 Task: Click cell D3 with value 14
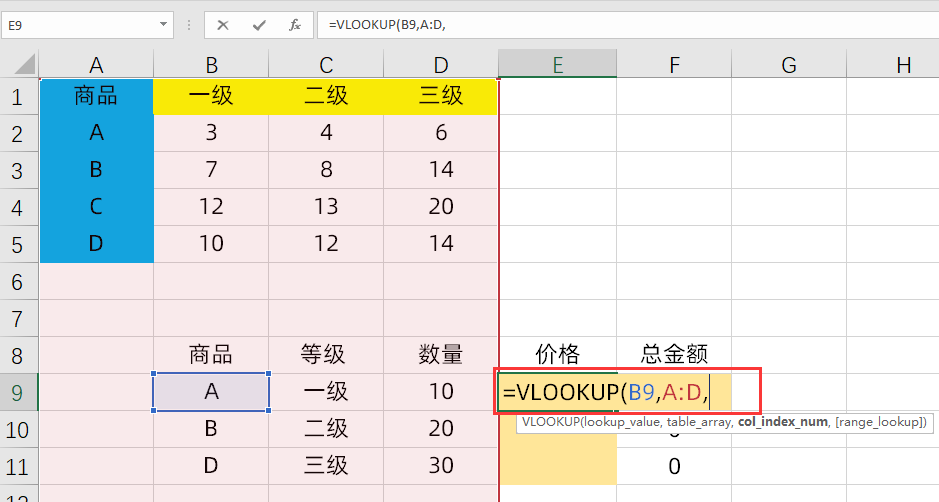click(x=441, y=170)
